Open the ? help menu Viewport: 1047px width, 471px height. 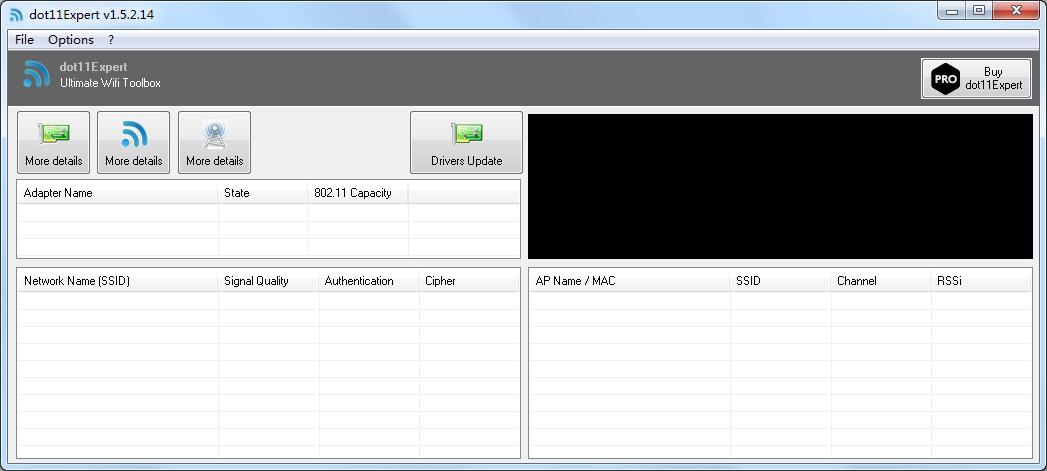click(x=111, y=39)
